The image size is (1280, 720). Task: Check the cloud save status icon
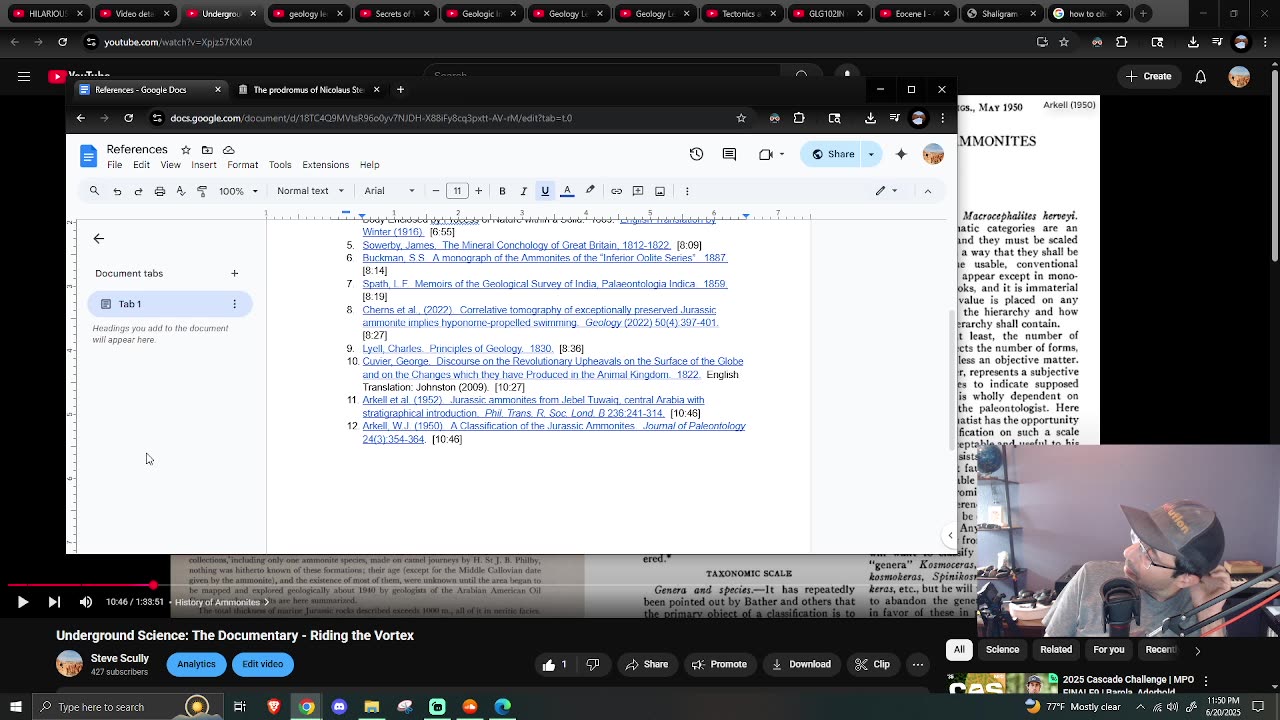pyautogui.click(x=229, y=150)
